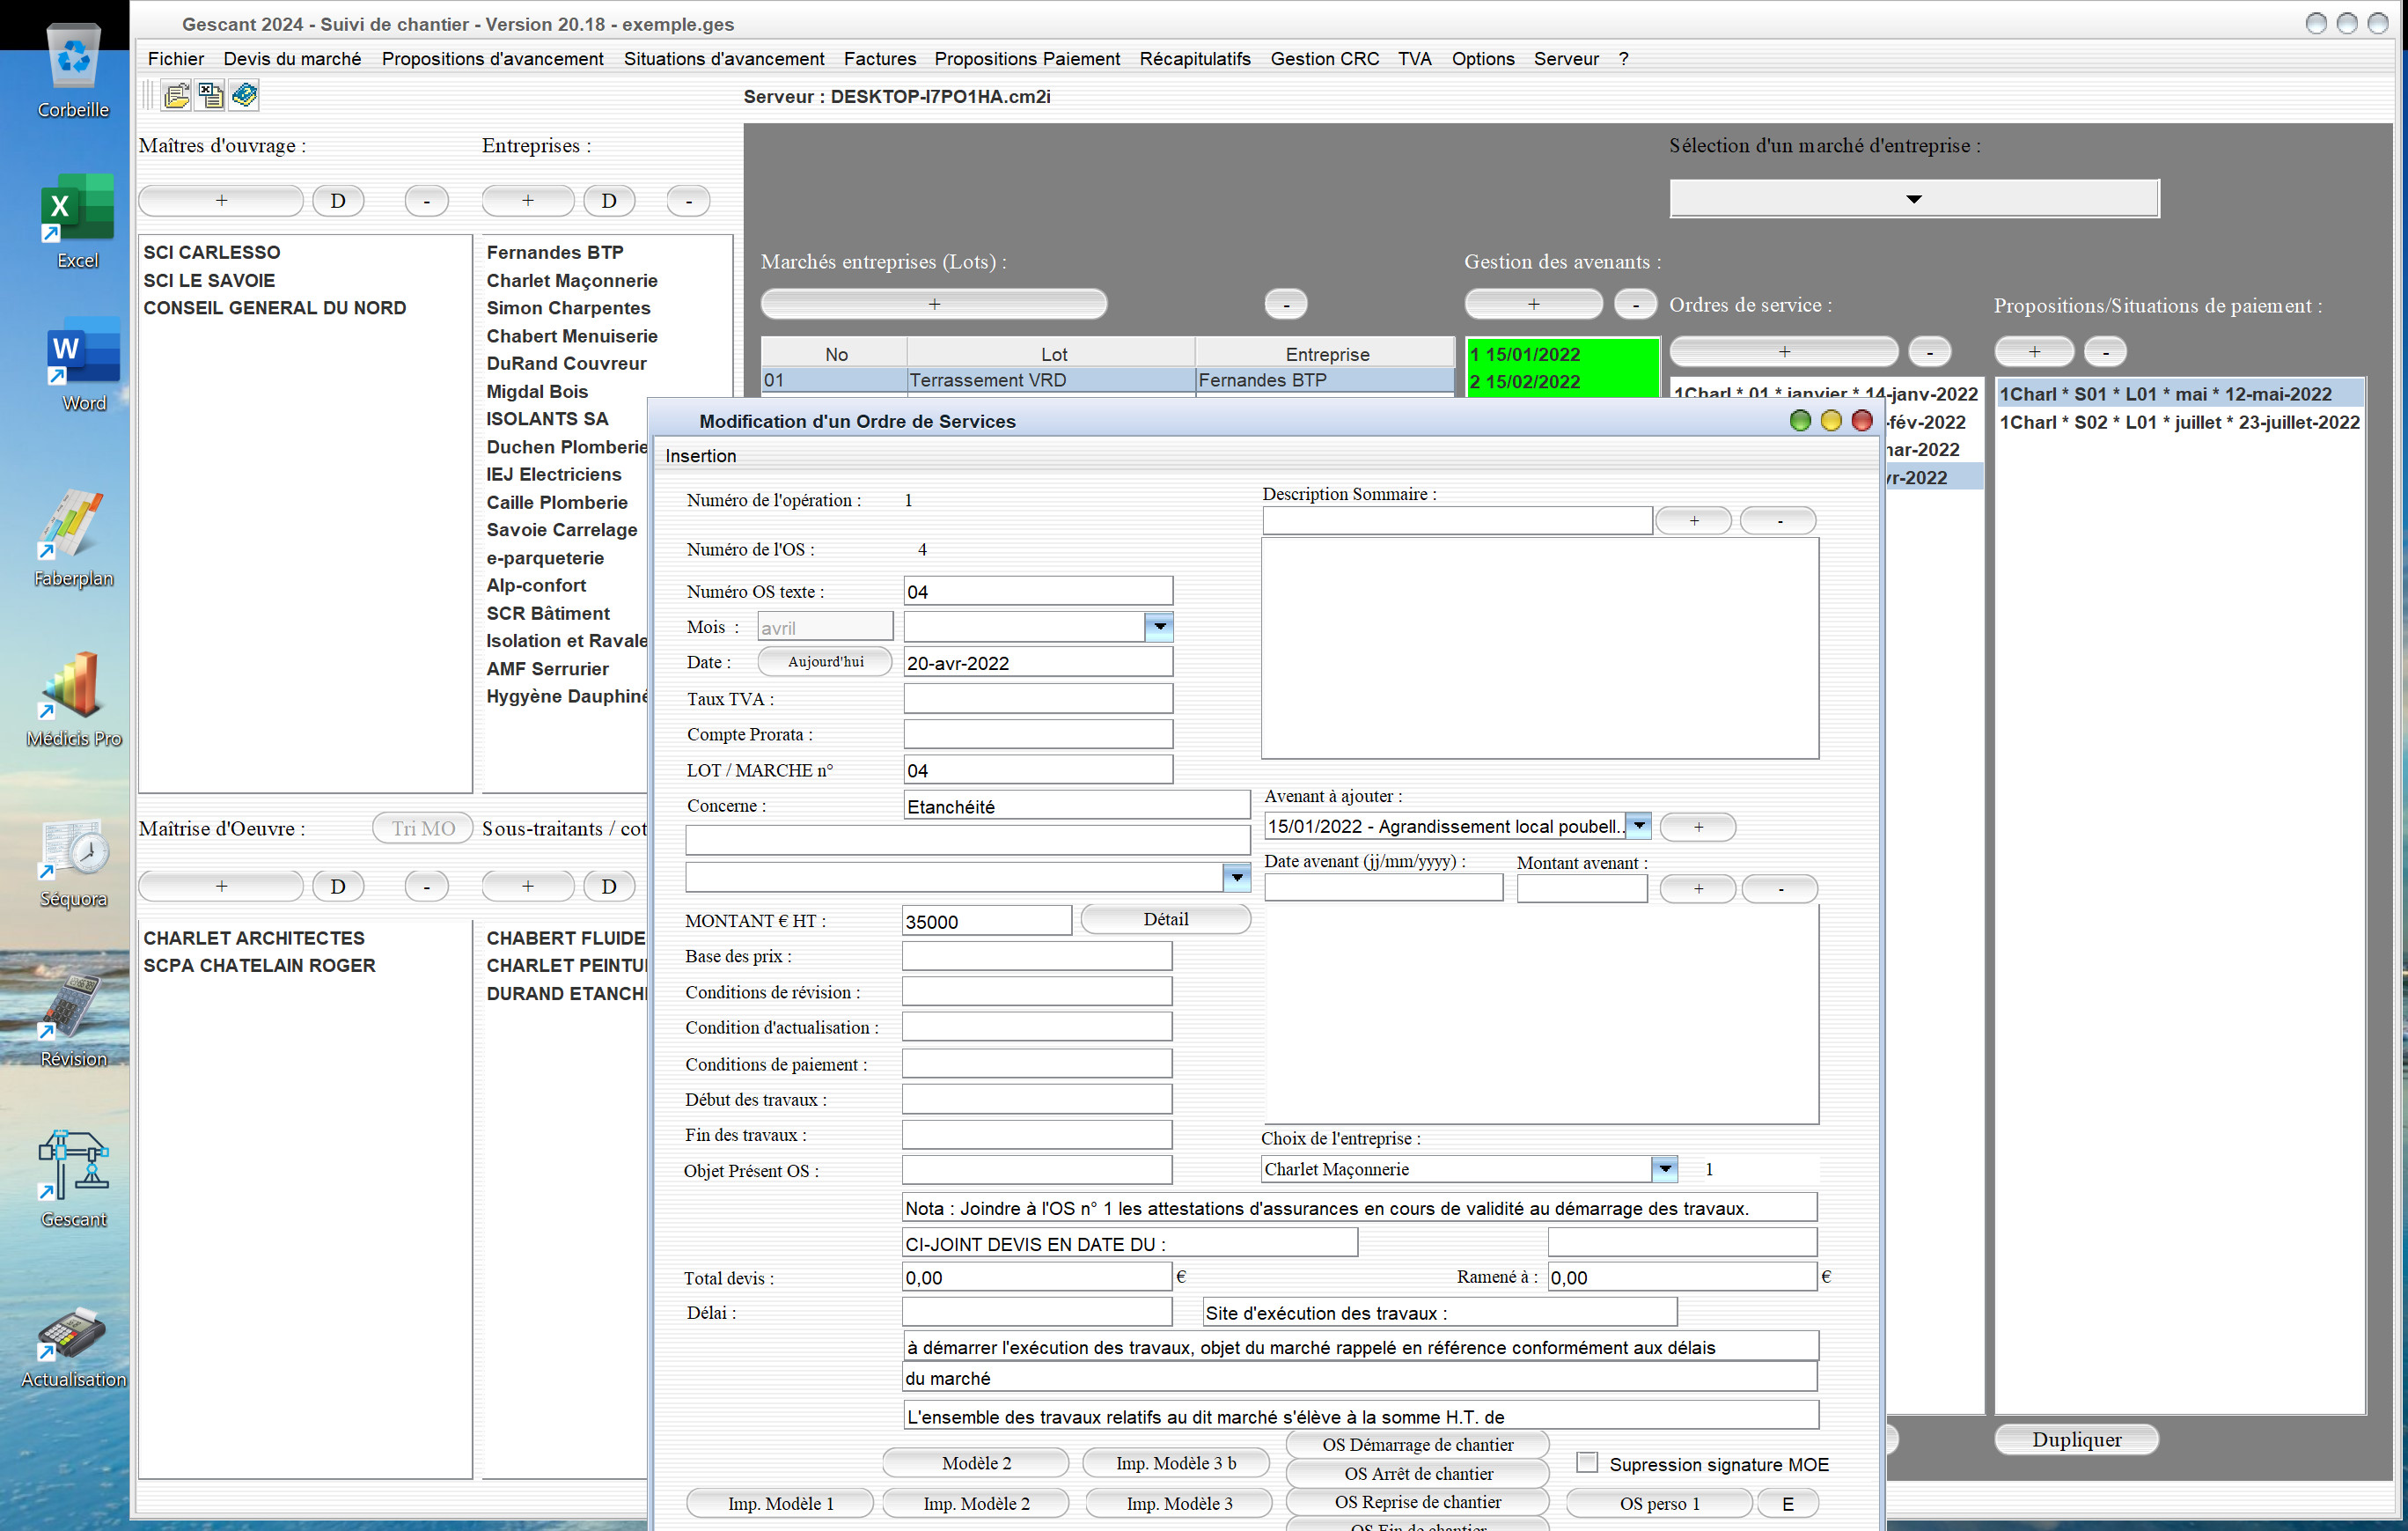
Task: Open the help book toolbar icon
Action: (245, 96)
